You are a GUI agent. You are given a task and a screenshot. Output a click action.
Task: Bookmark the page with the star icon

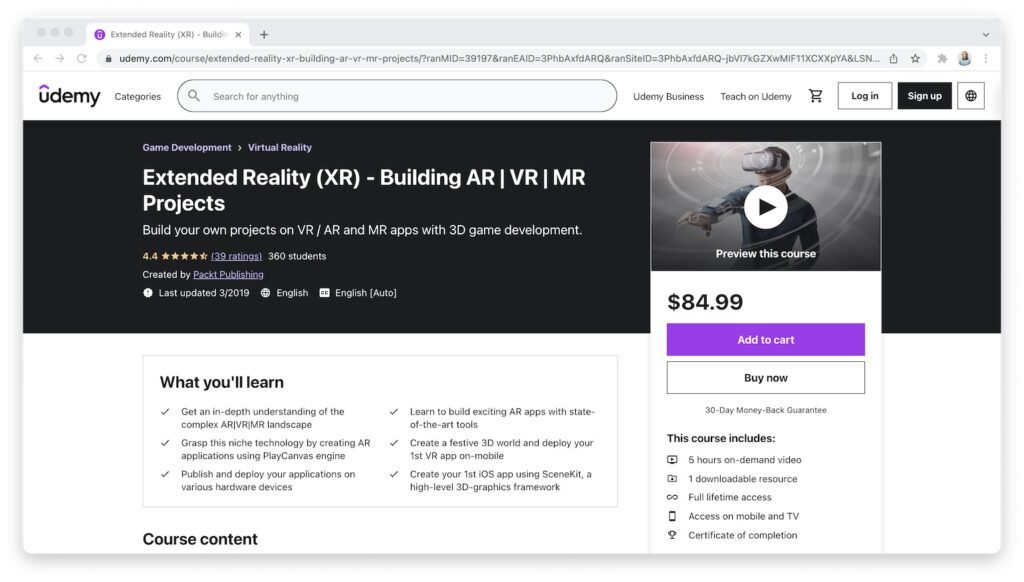(x=914, y=58)
